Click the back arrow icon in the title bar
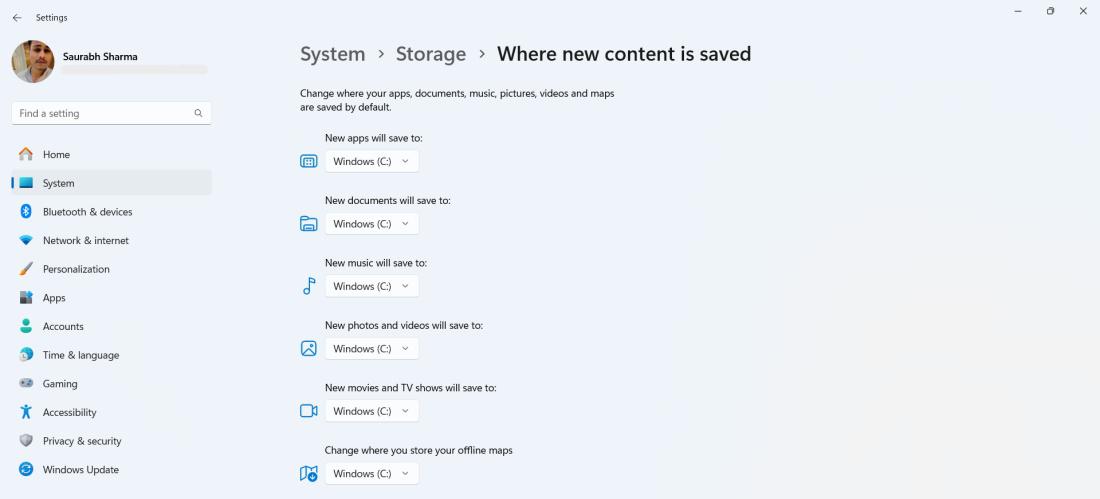Image resolution: width=1100 pixels, height=499 pixels. click(x=17, y=18)
